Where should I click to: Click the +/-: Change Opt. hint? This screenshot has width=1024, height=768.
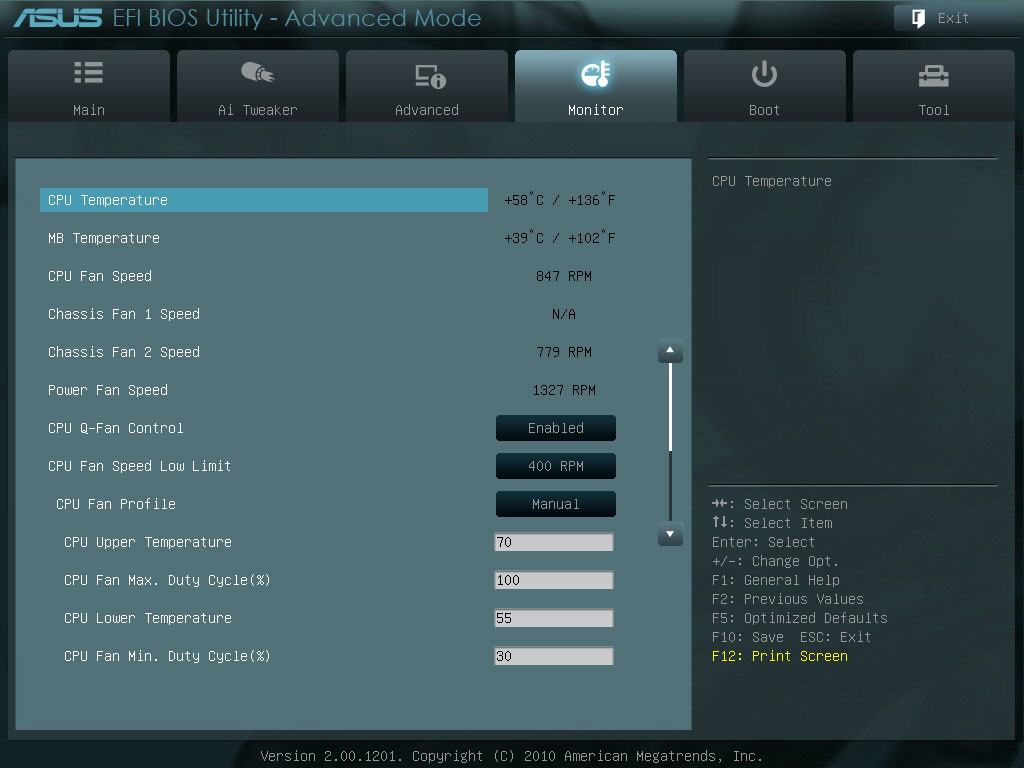pyautogui.click(x=775, y=562)
